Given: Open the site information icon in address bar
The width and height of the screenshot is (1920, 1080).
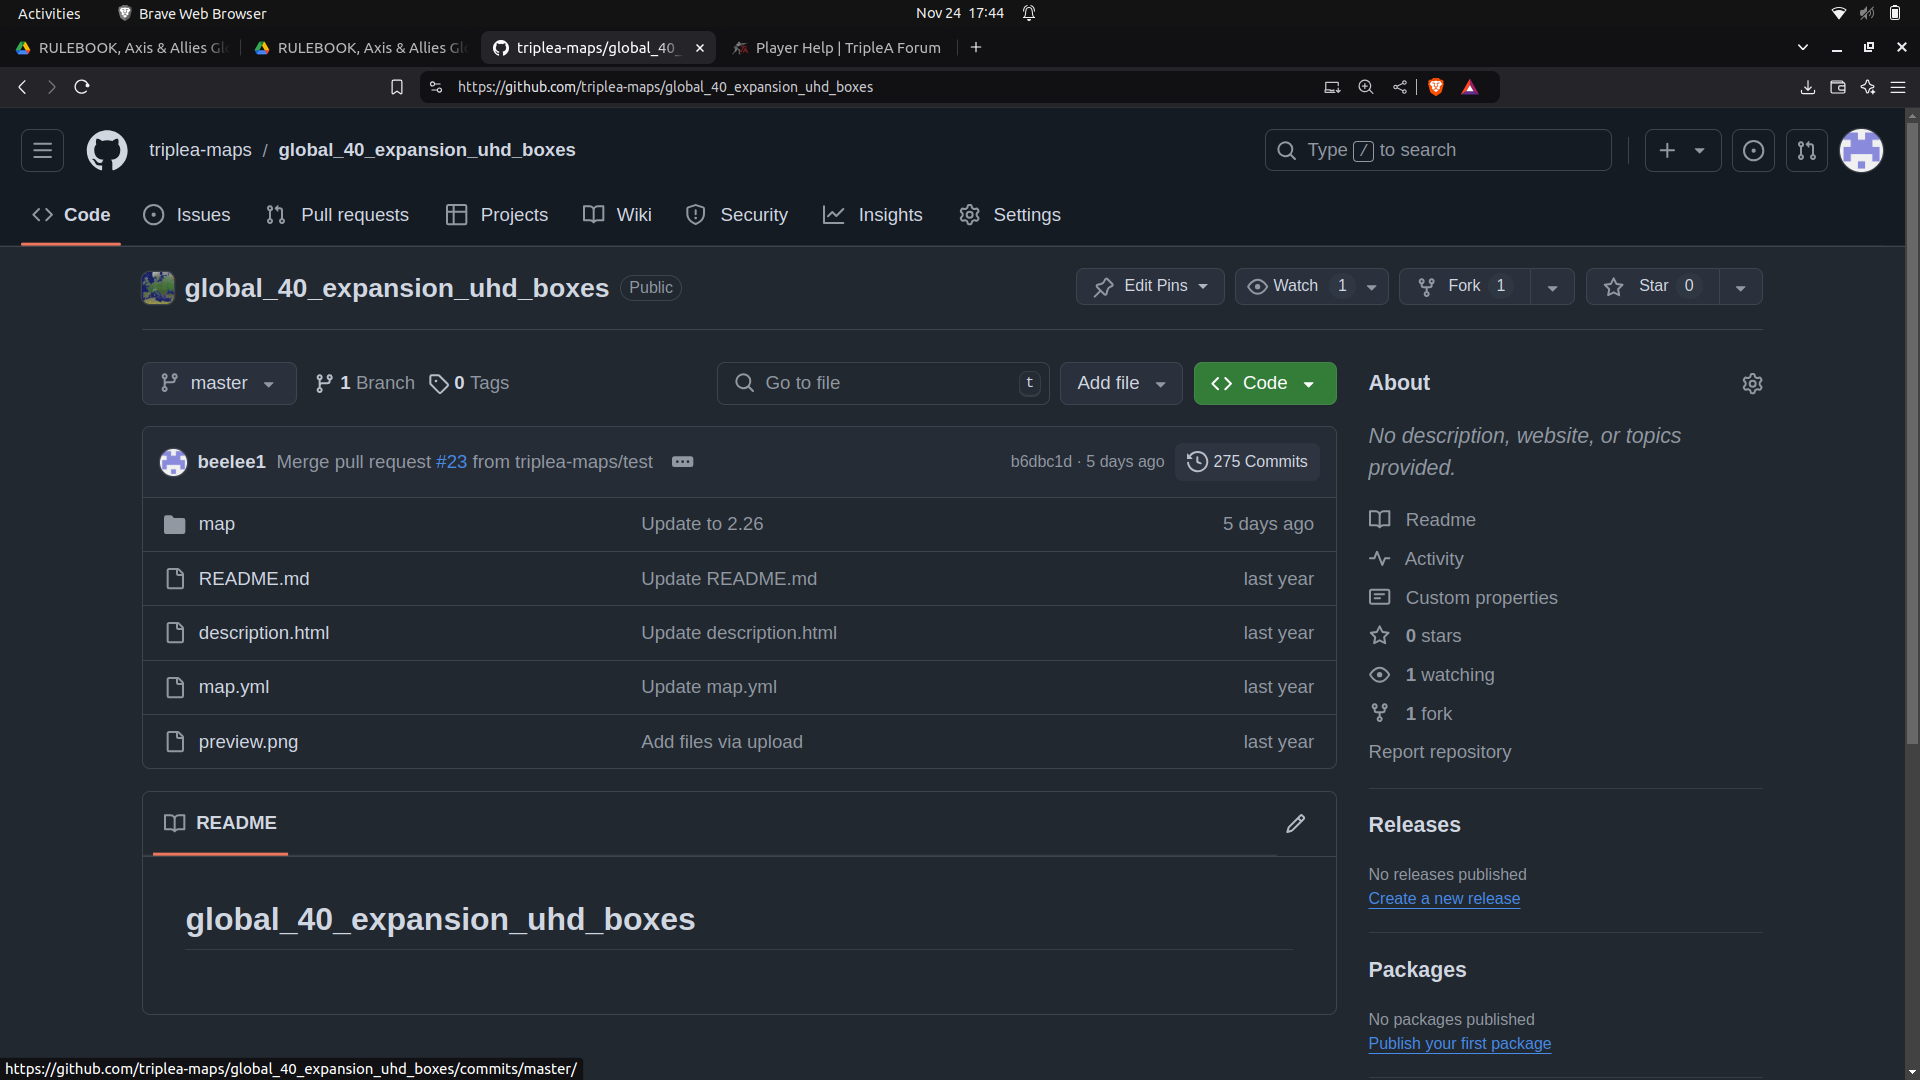Looking at the screenshot, I should [x=435, y=87].
